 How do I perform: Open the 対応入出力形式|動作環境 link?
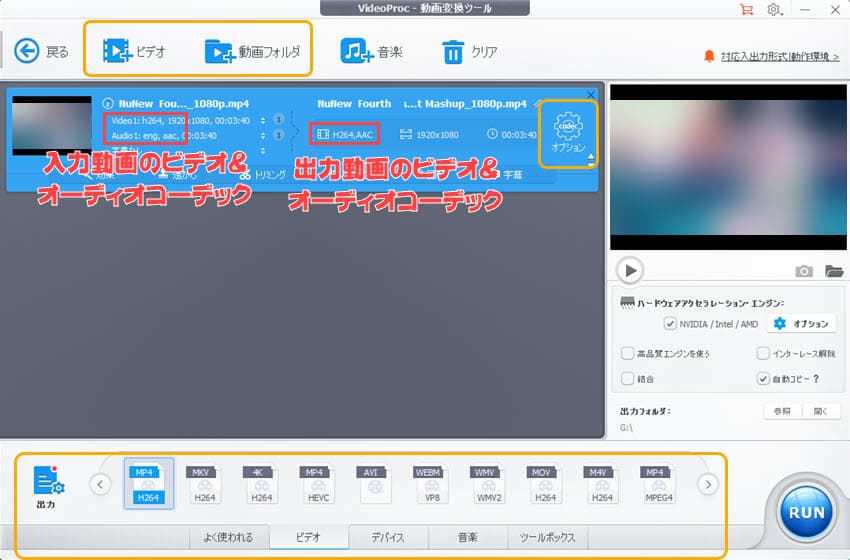point(780,56)
